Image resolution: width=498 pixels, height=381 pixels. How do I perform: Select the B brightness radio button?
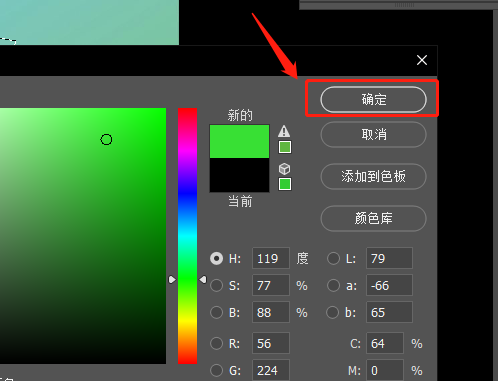point(216,312)
